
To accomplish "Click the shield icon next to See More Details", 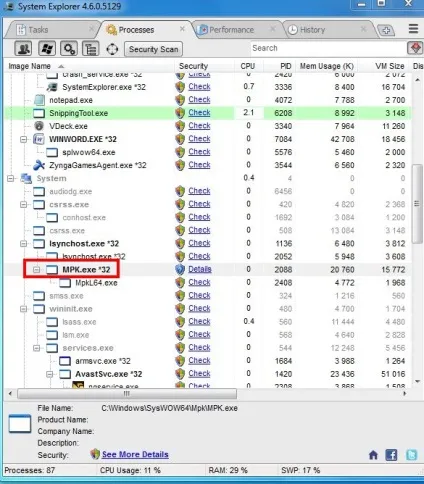I will pyautogui.click(x=95, y=454).
